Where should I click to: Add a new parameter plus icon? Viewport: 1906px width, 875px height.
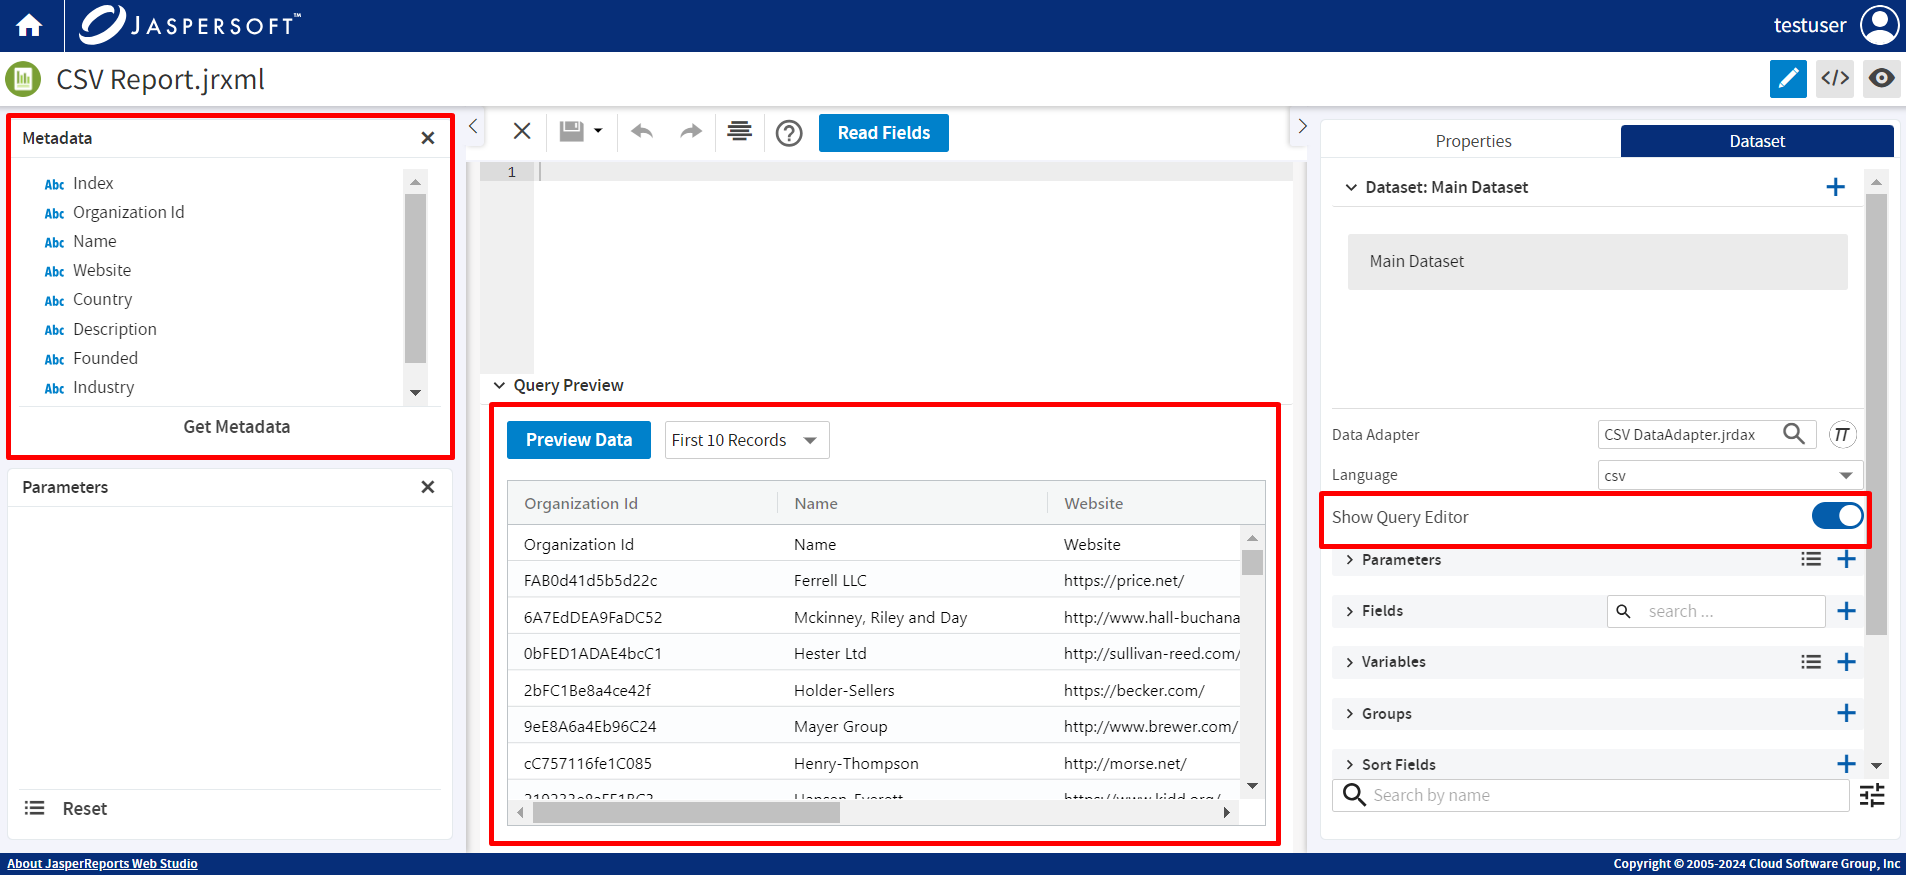tap(1846, 559)
